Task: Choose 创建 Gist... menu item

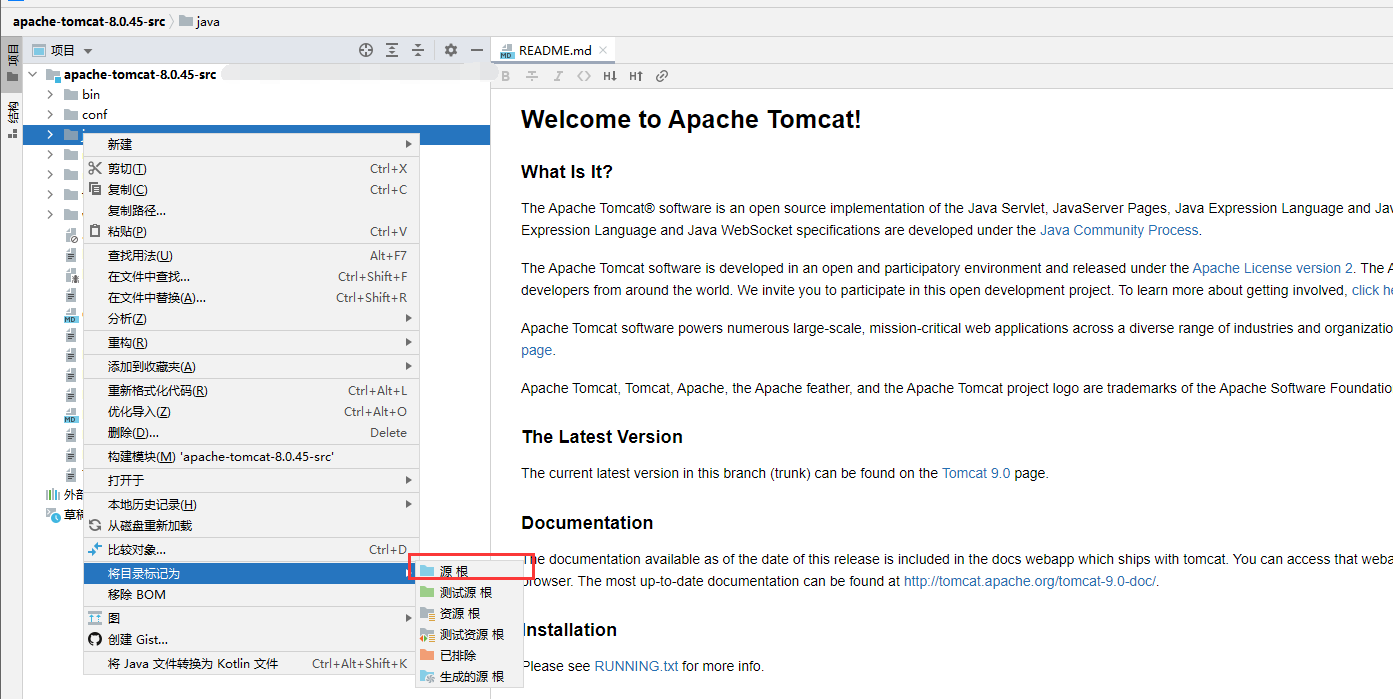Action: pyautogui.click(x=251, y=639)
